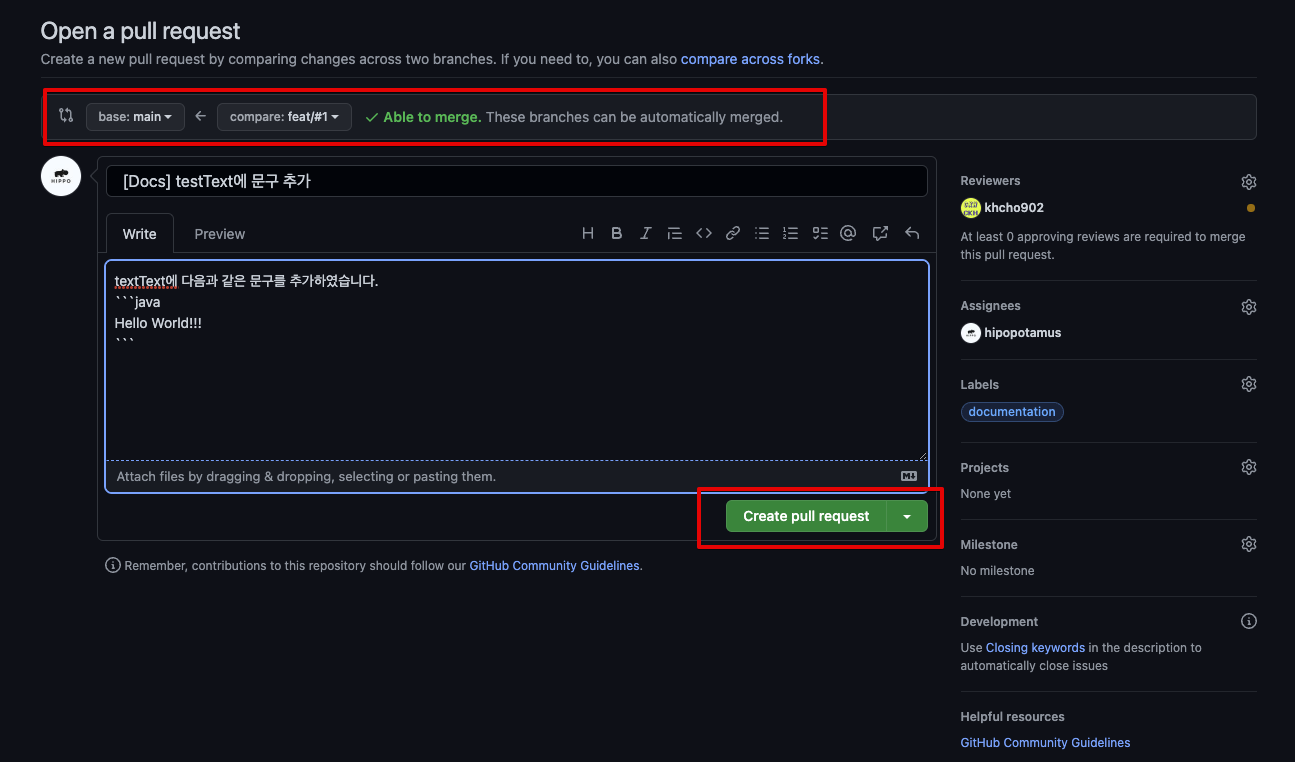1295x762 pixels.
Task: Switch to the Preview tab
Action: click(x=220, y=234)
